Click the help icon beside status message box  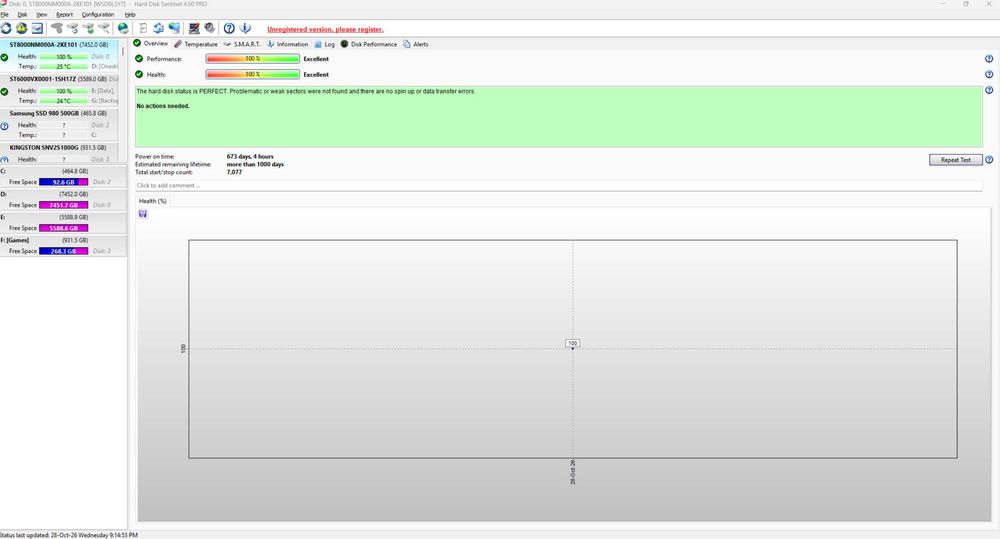(989, 91)
